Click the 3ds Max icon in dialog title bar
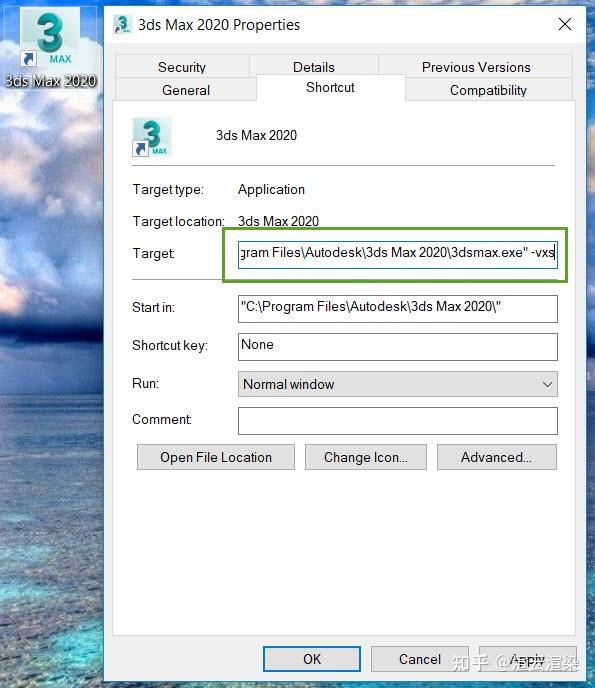This screenshot has width=595, height=688. tap(122, 25)
